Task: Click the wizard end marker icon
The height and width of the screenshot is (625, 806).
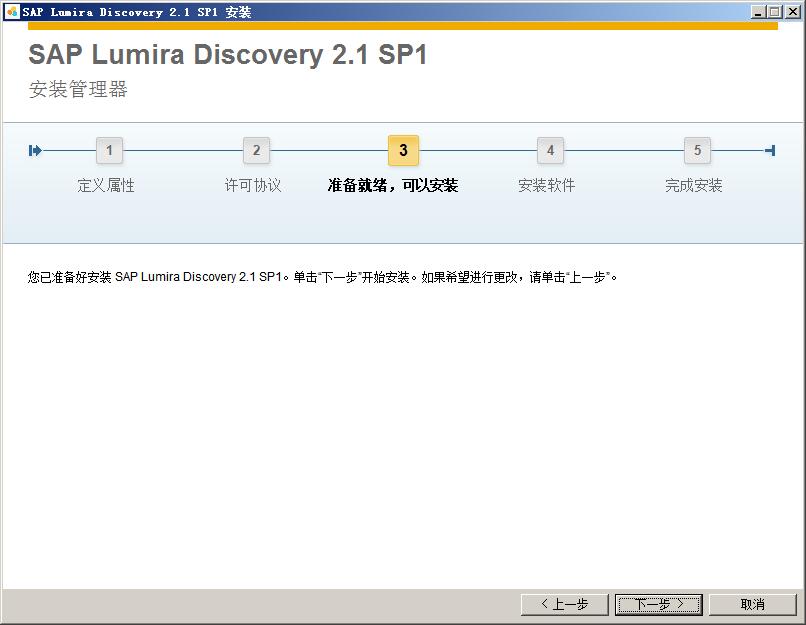Action: pos(770,151)
